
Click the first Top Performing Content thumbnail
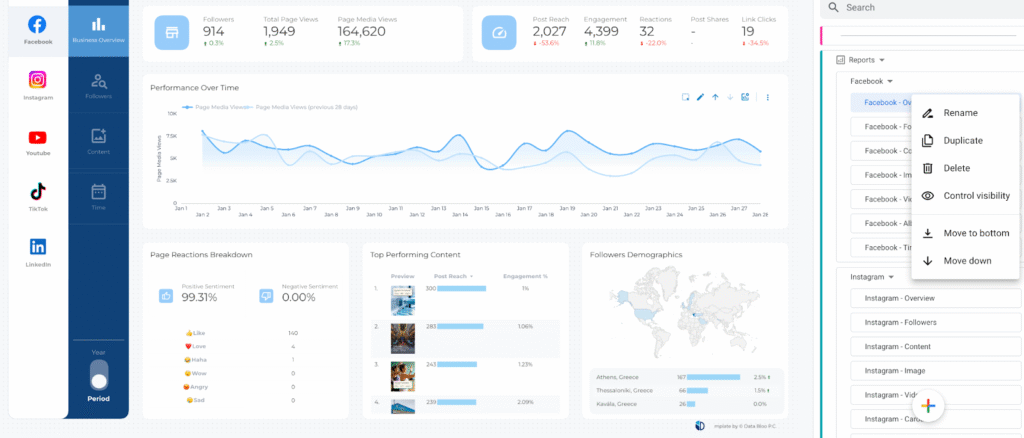click(x=402, y=297)
